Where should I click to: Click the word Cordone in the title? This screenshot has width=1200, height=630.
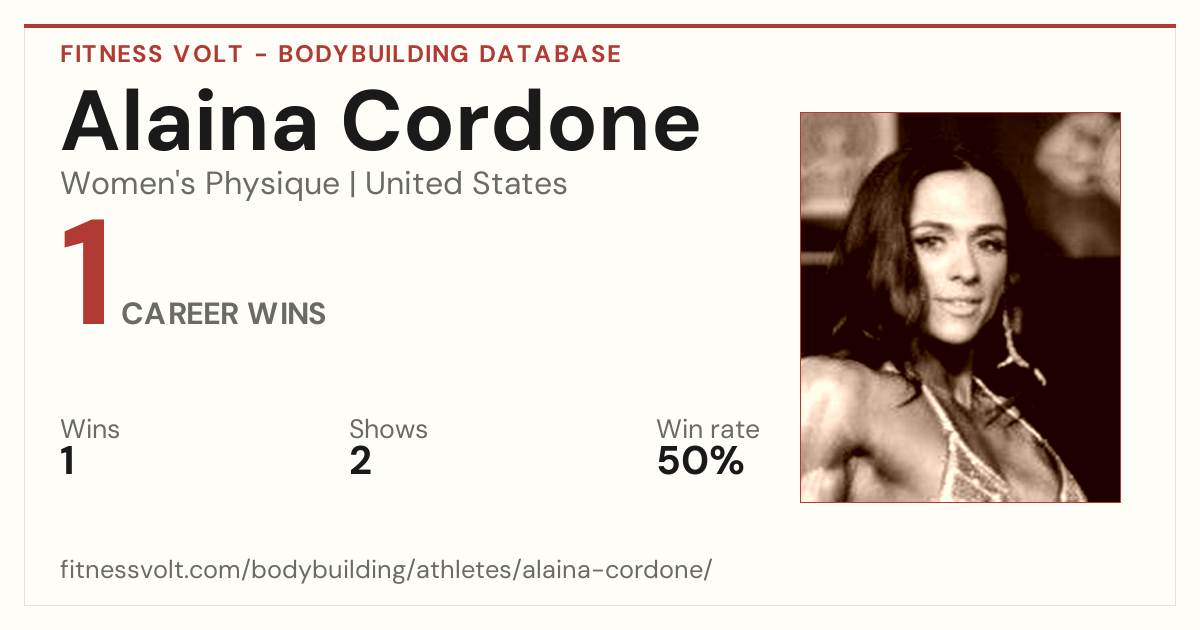pyautogui.click(x=521, y=122)
